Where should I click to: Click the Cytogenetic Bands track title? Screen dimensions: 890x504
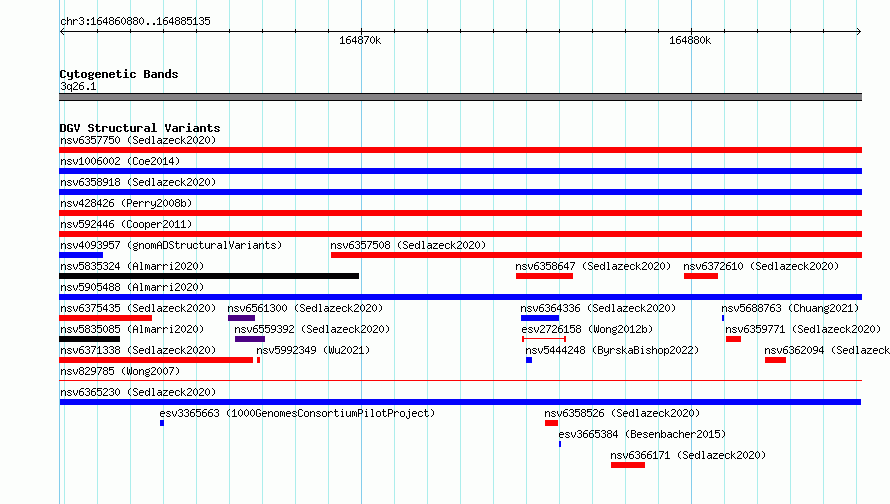[x=119, y=74]
